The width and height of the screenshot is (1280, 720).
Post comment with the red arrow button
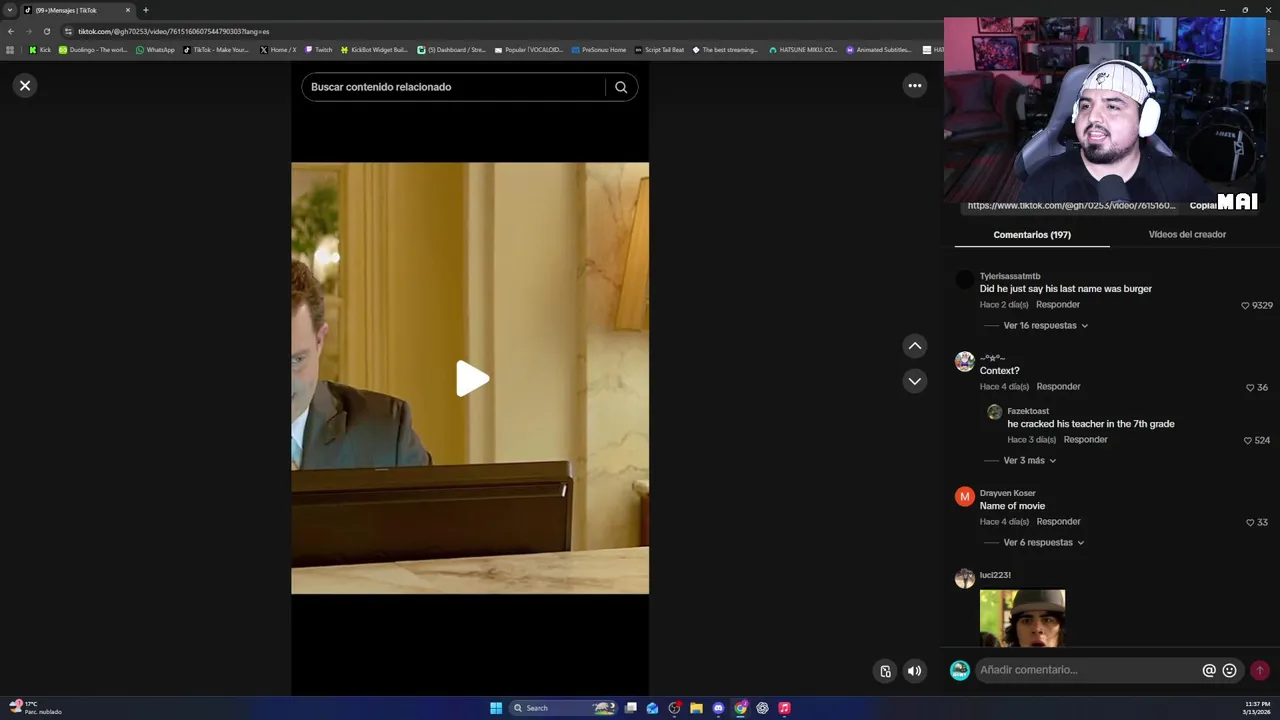click(x=1260, y=670)
